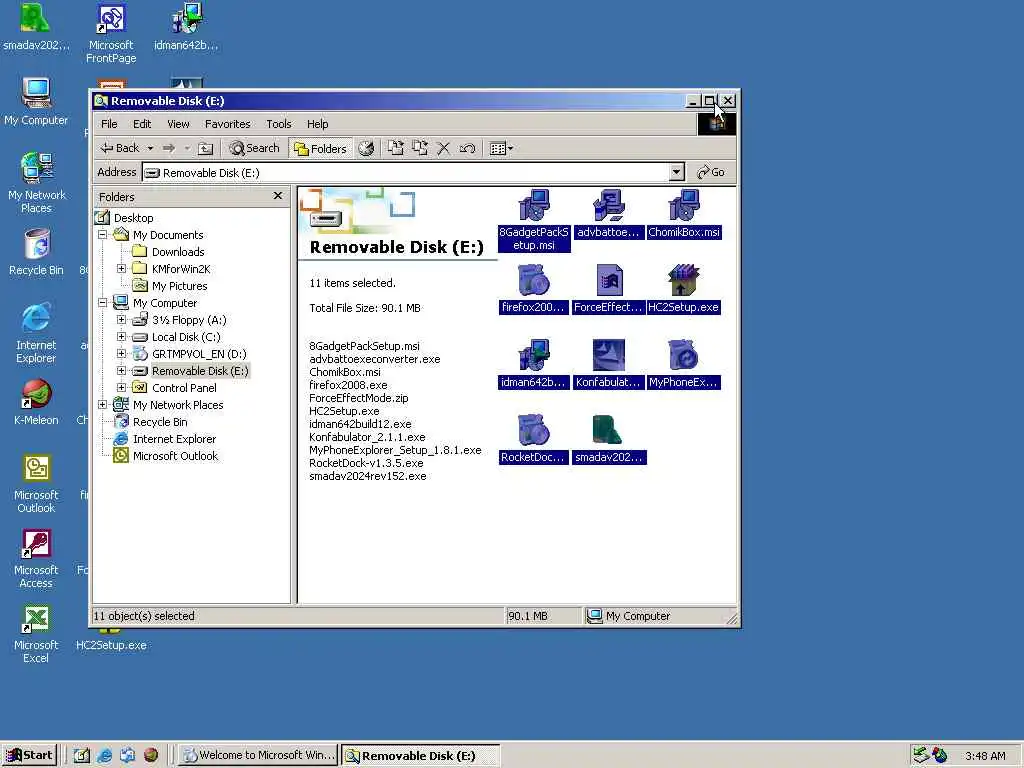Click the History toolbar icon

click(x=366, y=148)
